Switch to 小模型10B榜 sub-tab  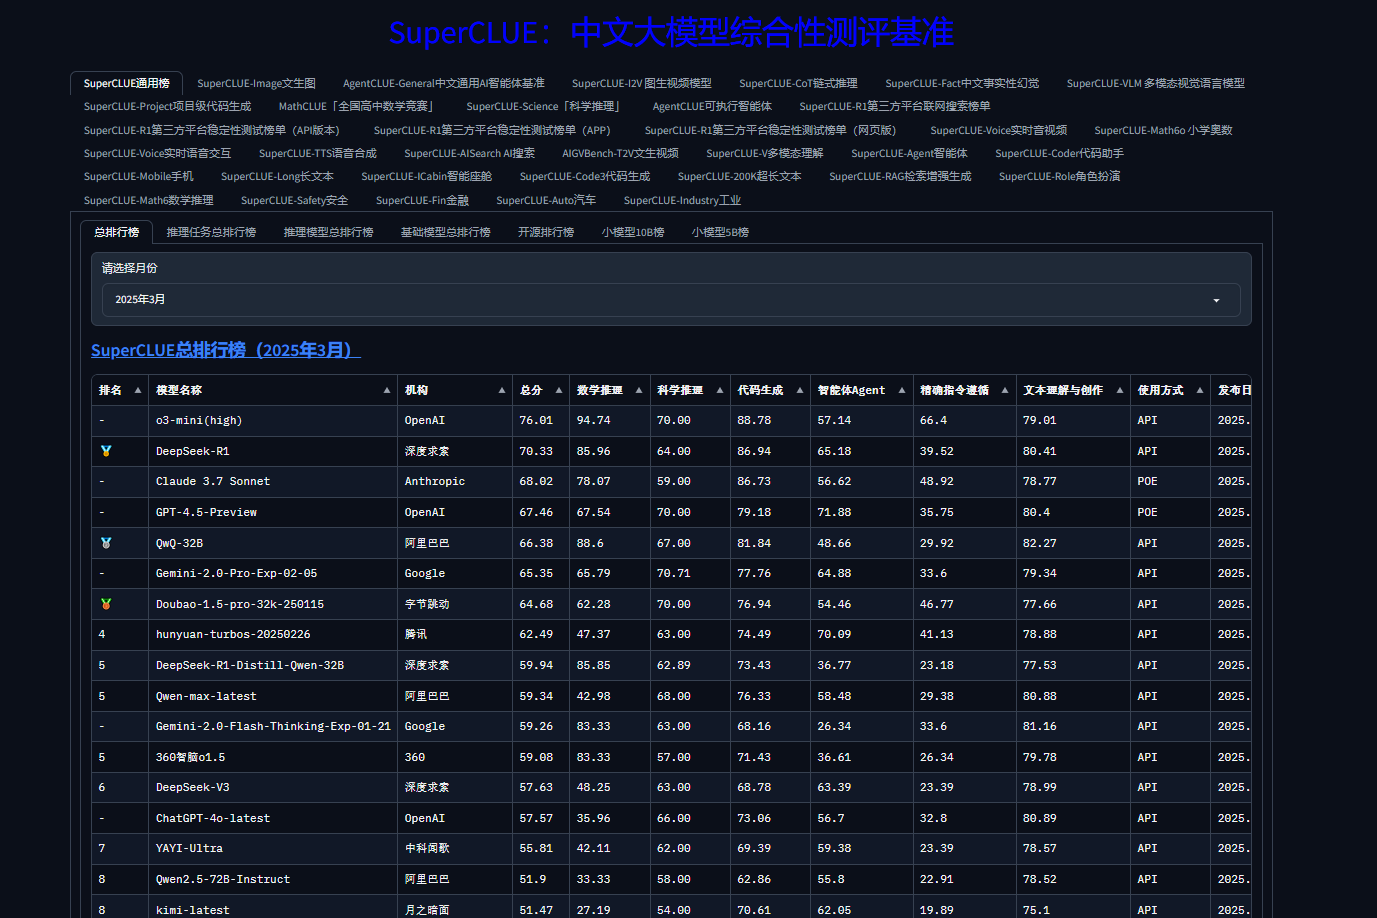click(x=633, y=232)
